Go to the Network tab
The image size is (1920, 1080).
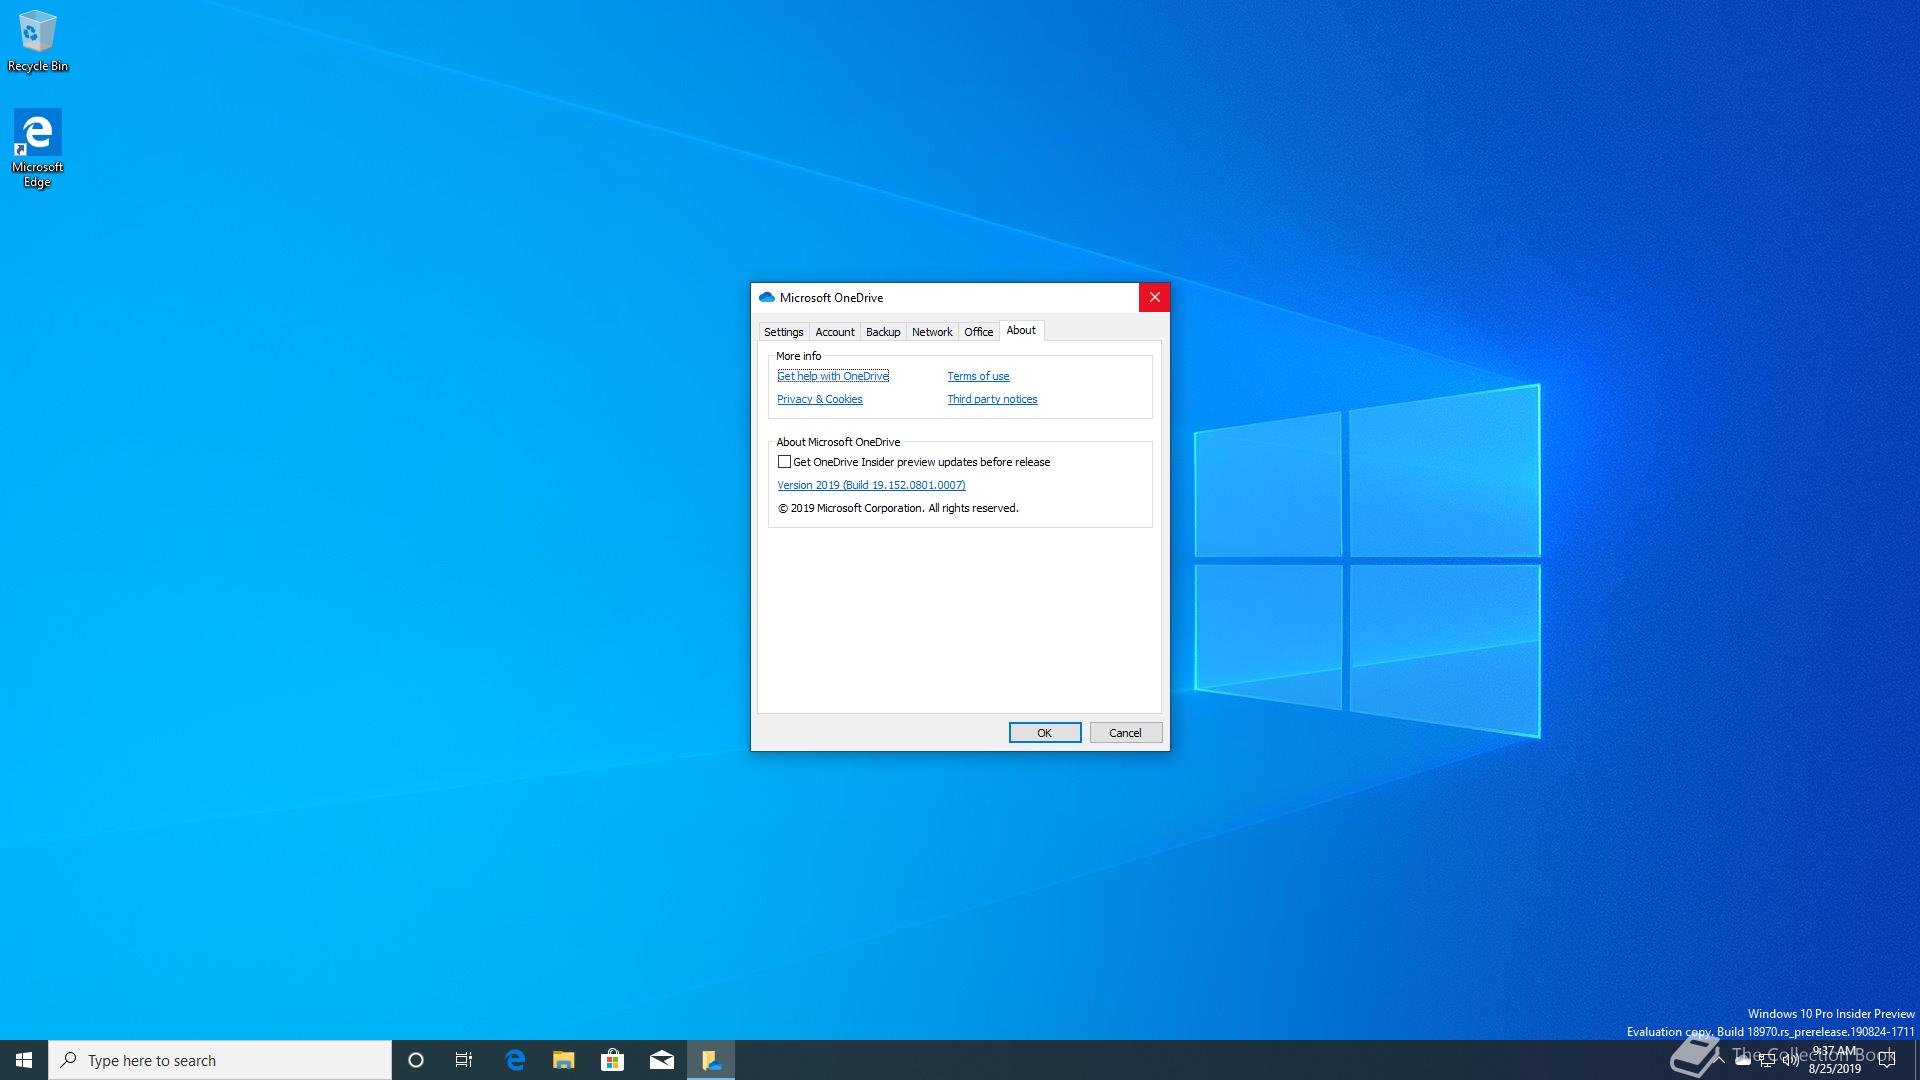[932, 332]
